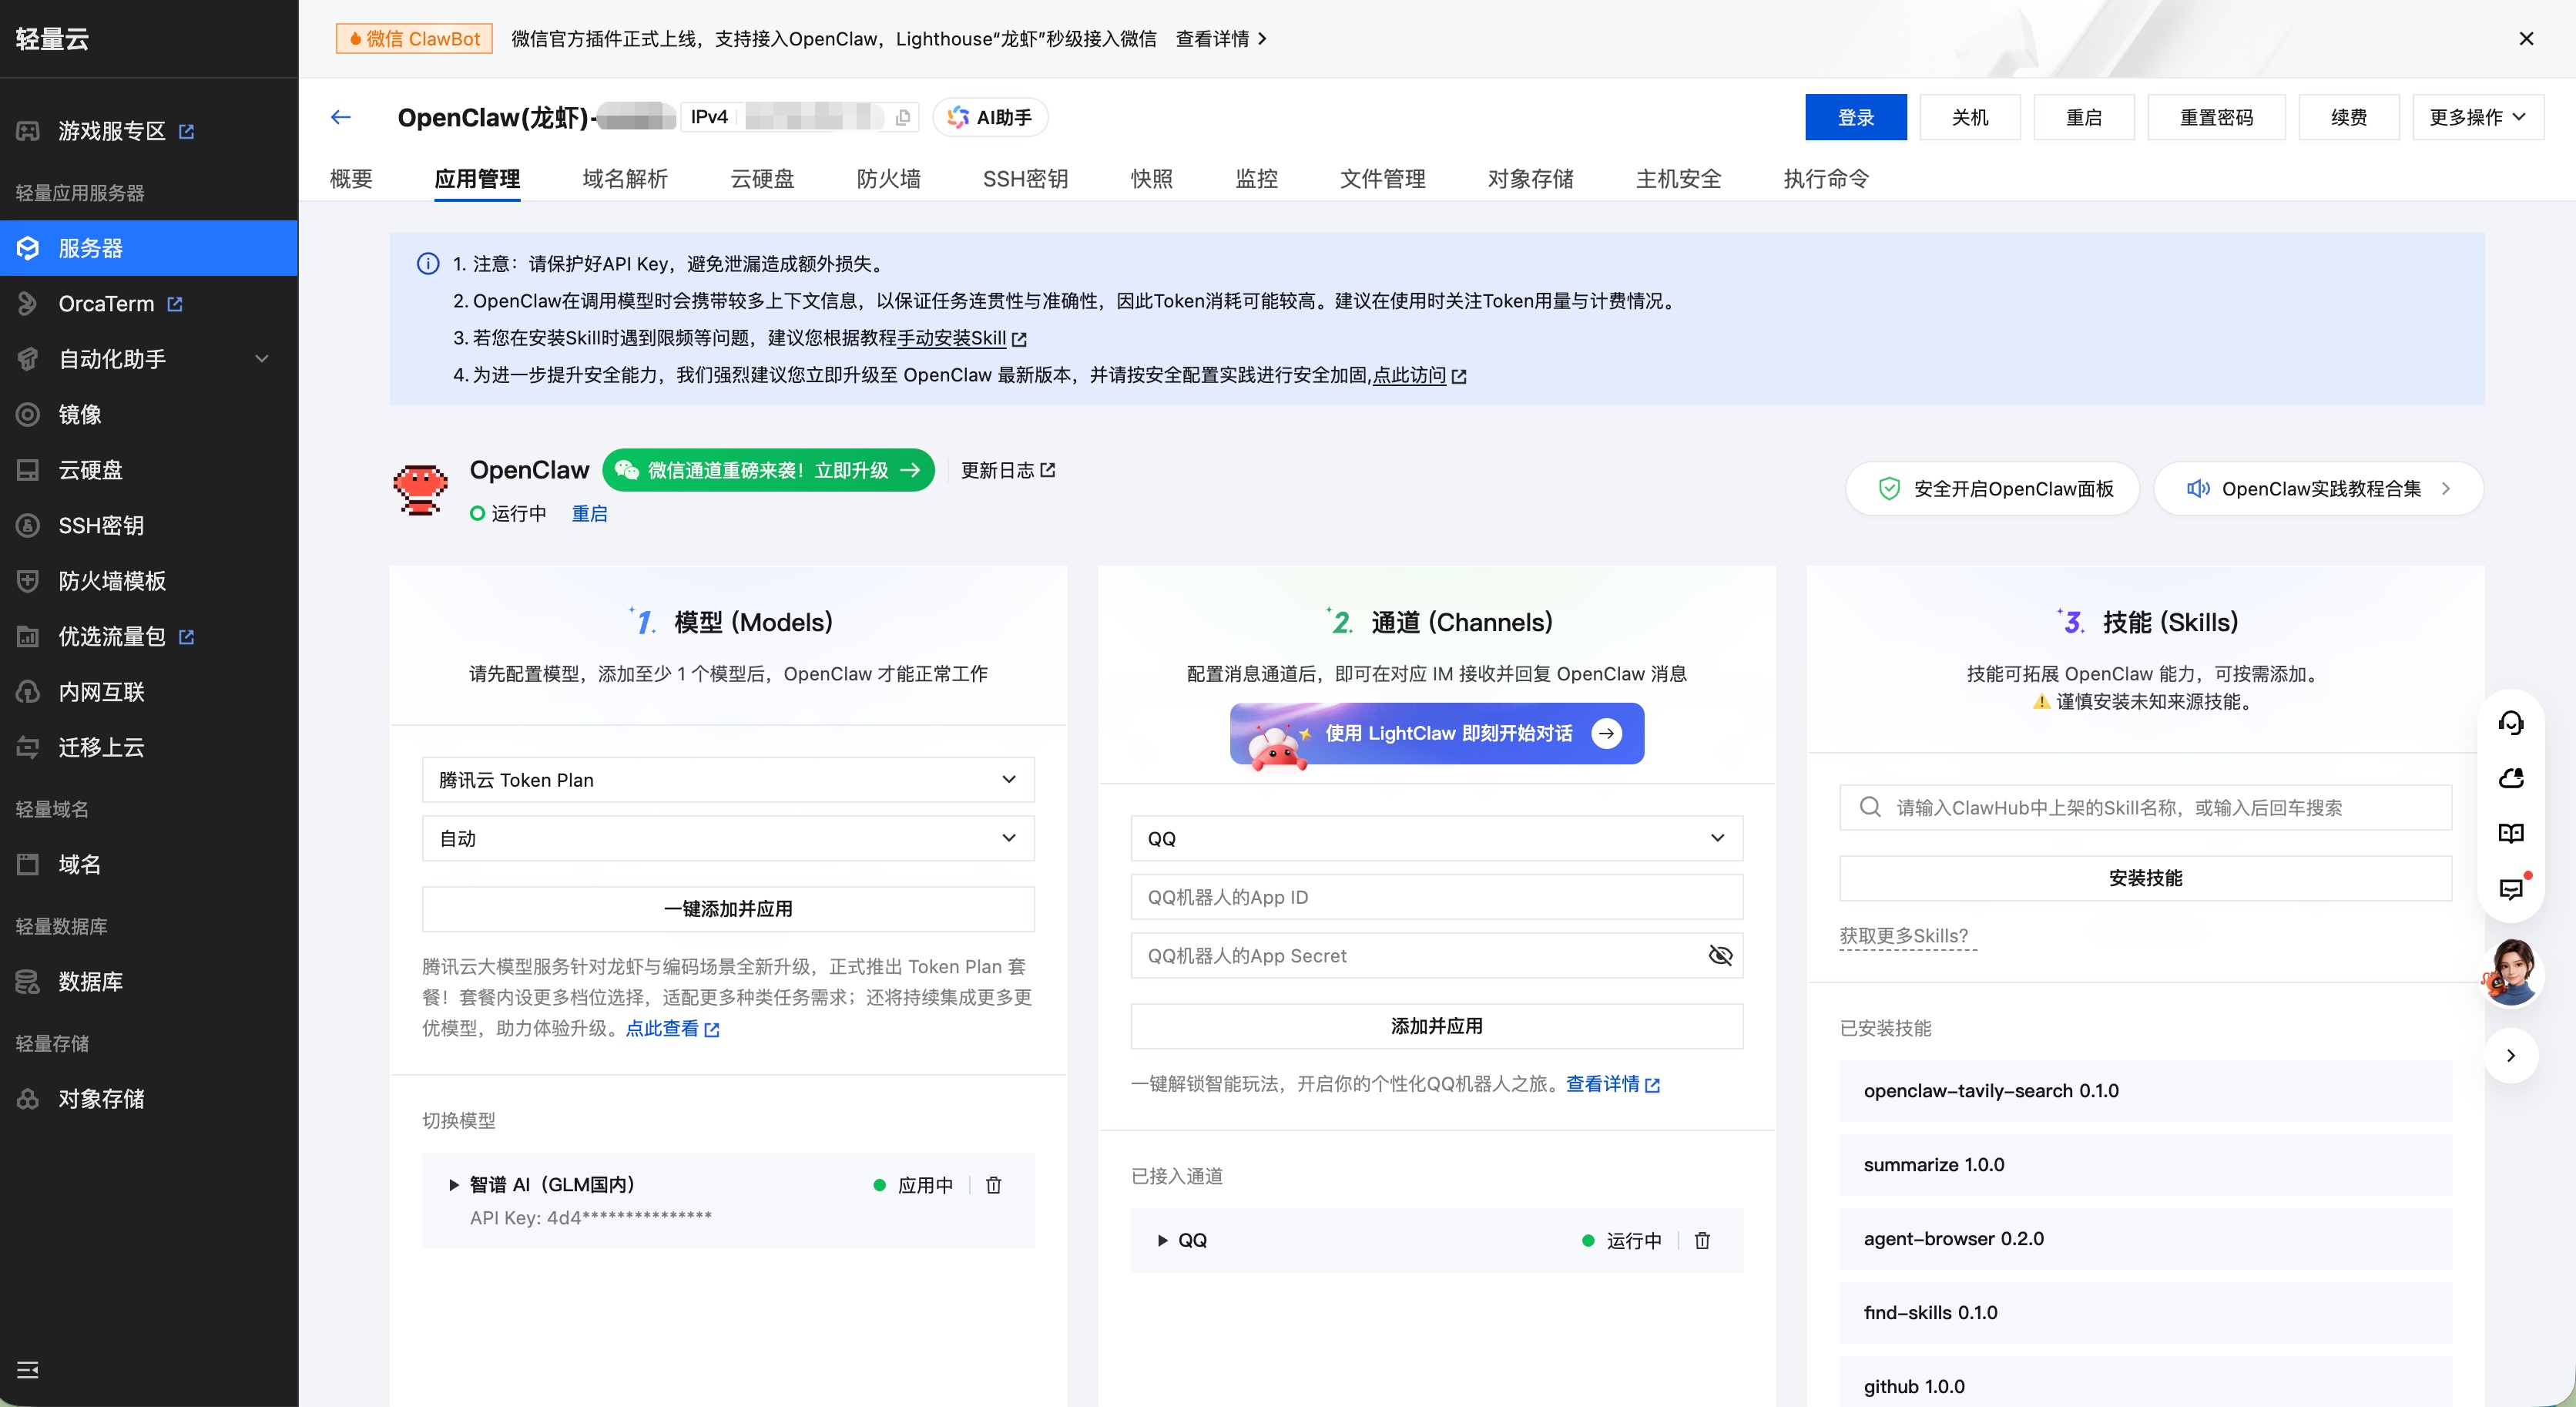Delete the 智谱 AI model entry

pyautogui.click(x=993, y=1185)
